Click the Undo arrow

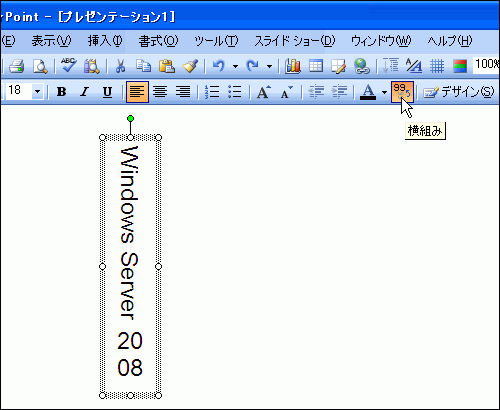pyautogui.click(x=219, y=66)
